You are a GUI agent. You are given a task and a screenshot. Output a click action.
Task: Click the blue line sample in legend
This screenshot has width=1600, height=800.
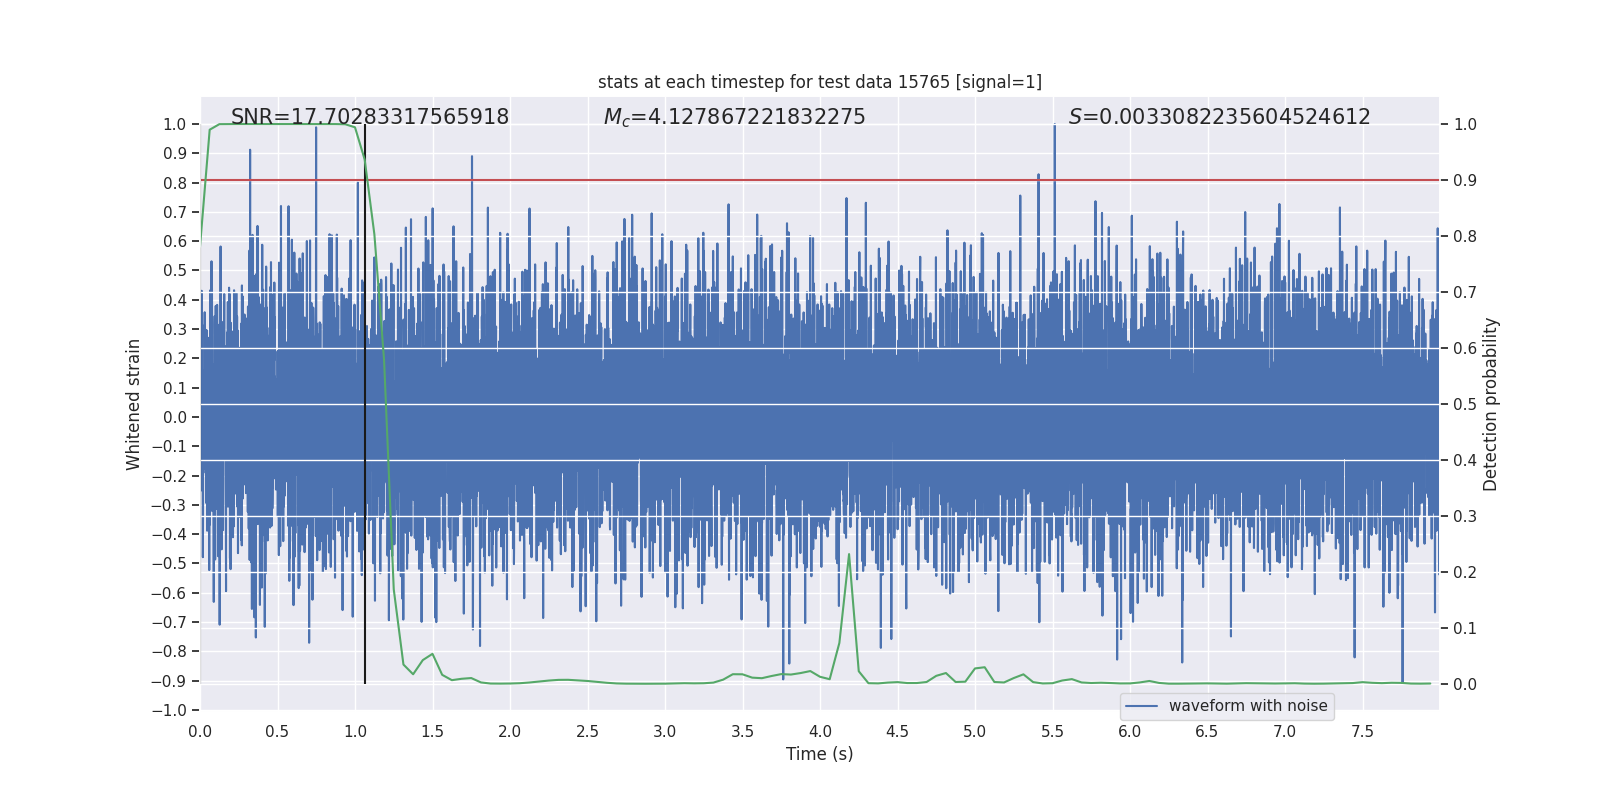1141,706
